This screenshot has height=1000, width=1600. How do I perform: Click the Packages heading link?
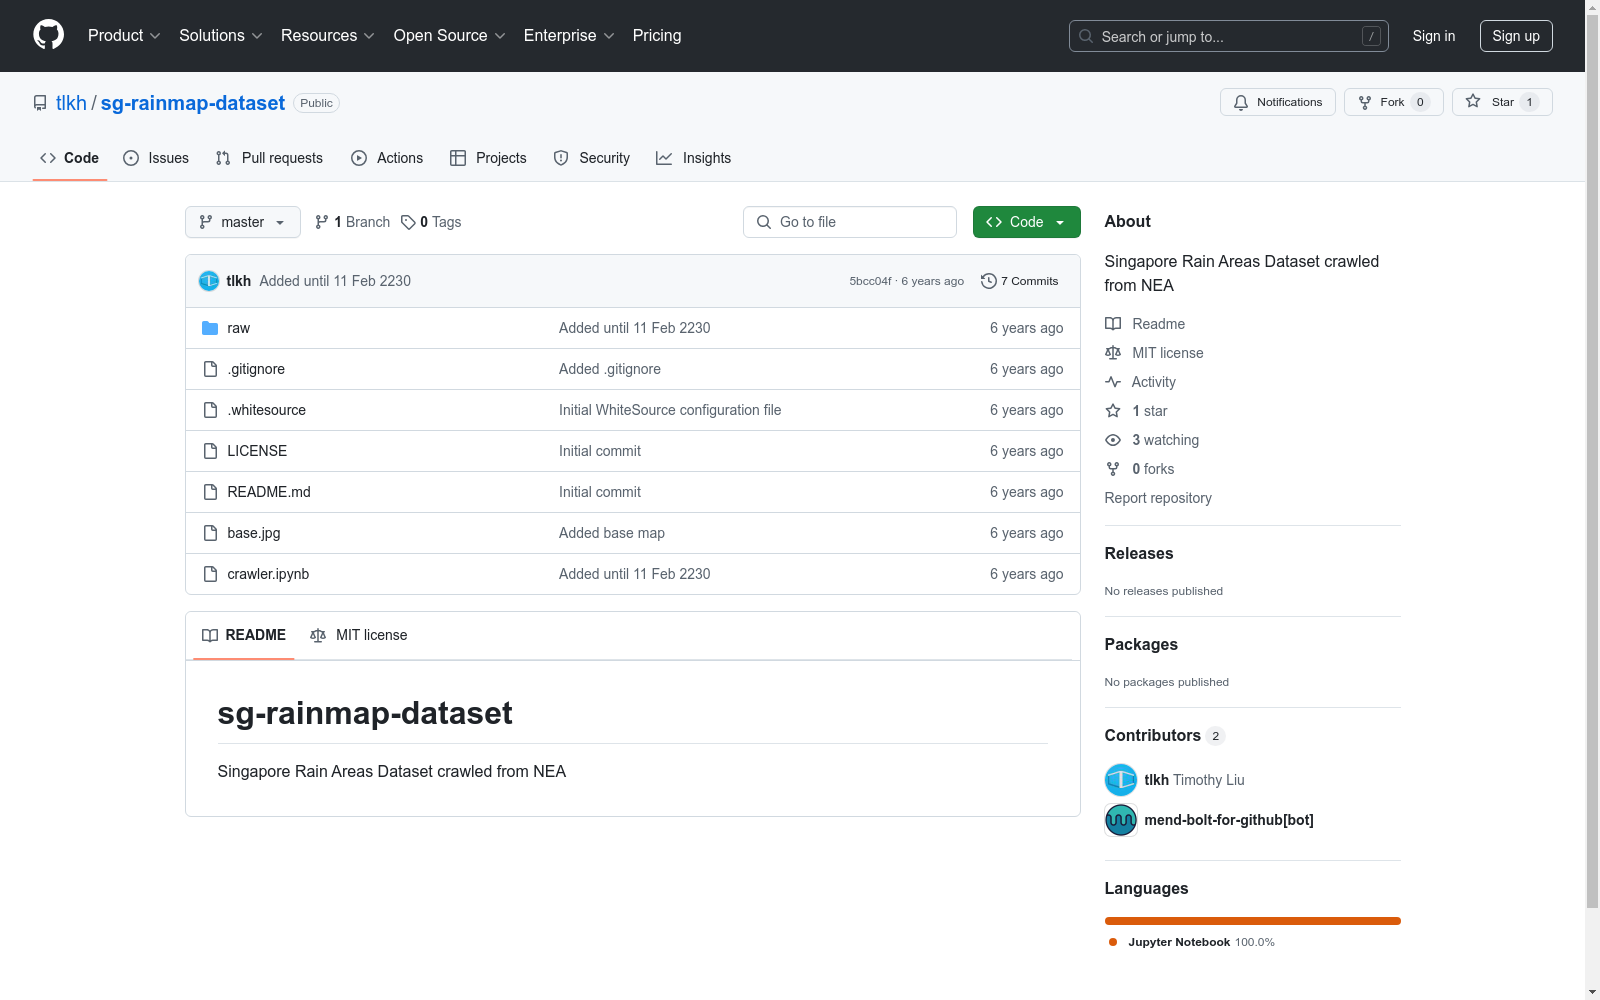tap(1141, 644)
